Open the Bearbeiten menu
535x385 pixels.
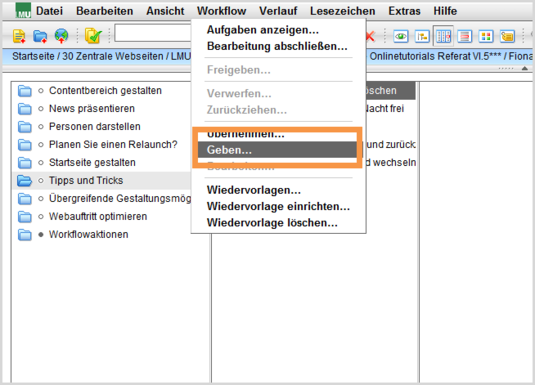click(104, 11)
